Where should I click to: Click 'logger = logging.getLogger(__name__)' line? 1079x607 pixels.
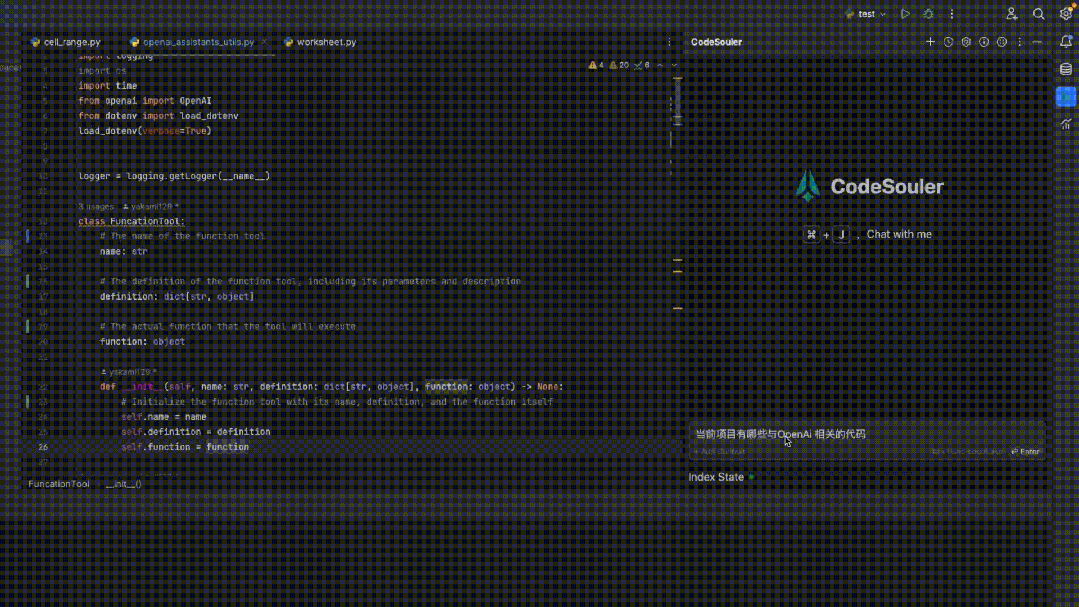pyautogui.click(x=174, y=176)
